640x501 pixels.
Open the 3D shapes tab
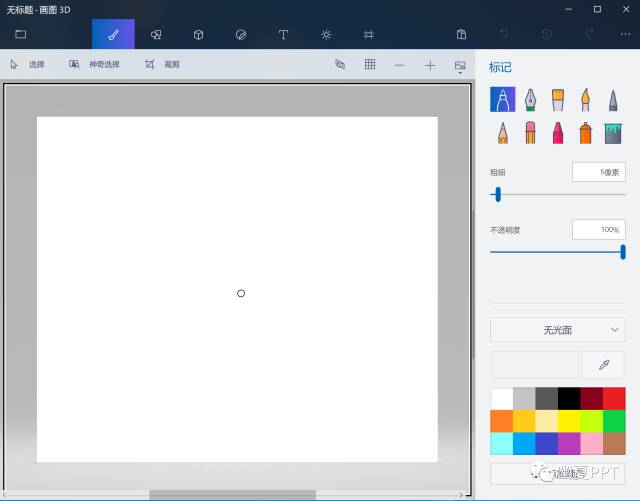click(x=198, y=34)
